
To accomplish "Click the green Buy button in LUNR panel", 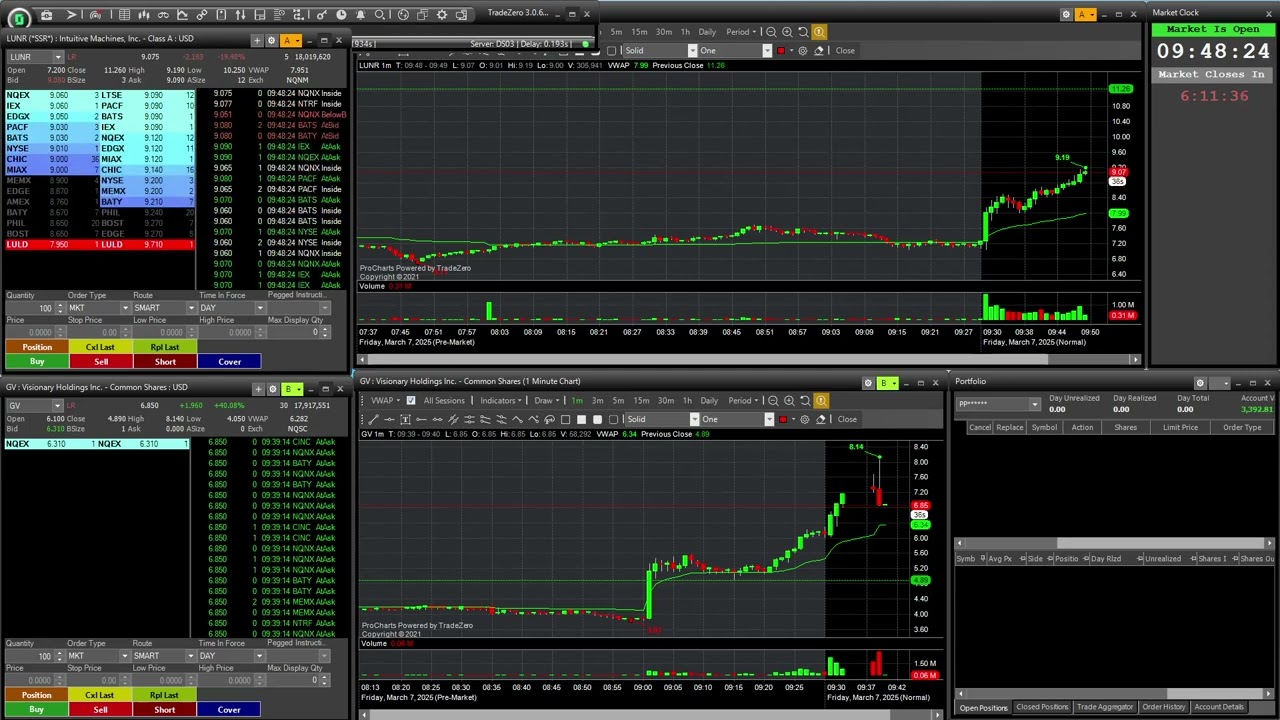I will 37,362.
